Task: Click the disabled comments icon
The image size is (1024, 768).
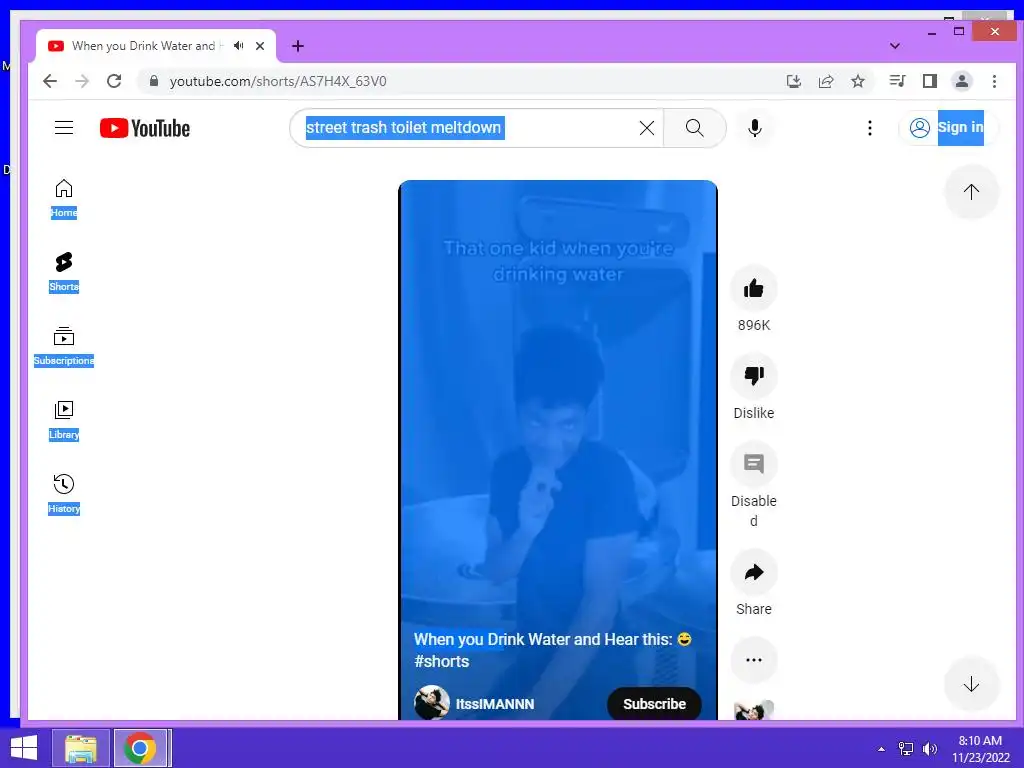Action: coord(754,464)
